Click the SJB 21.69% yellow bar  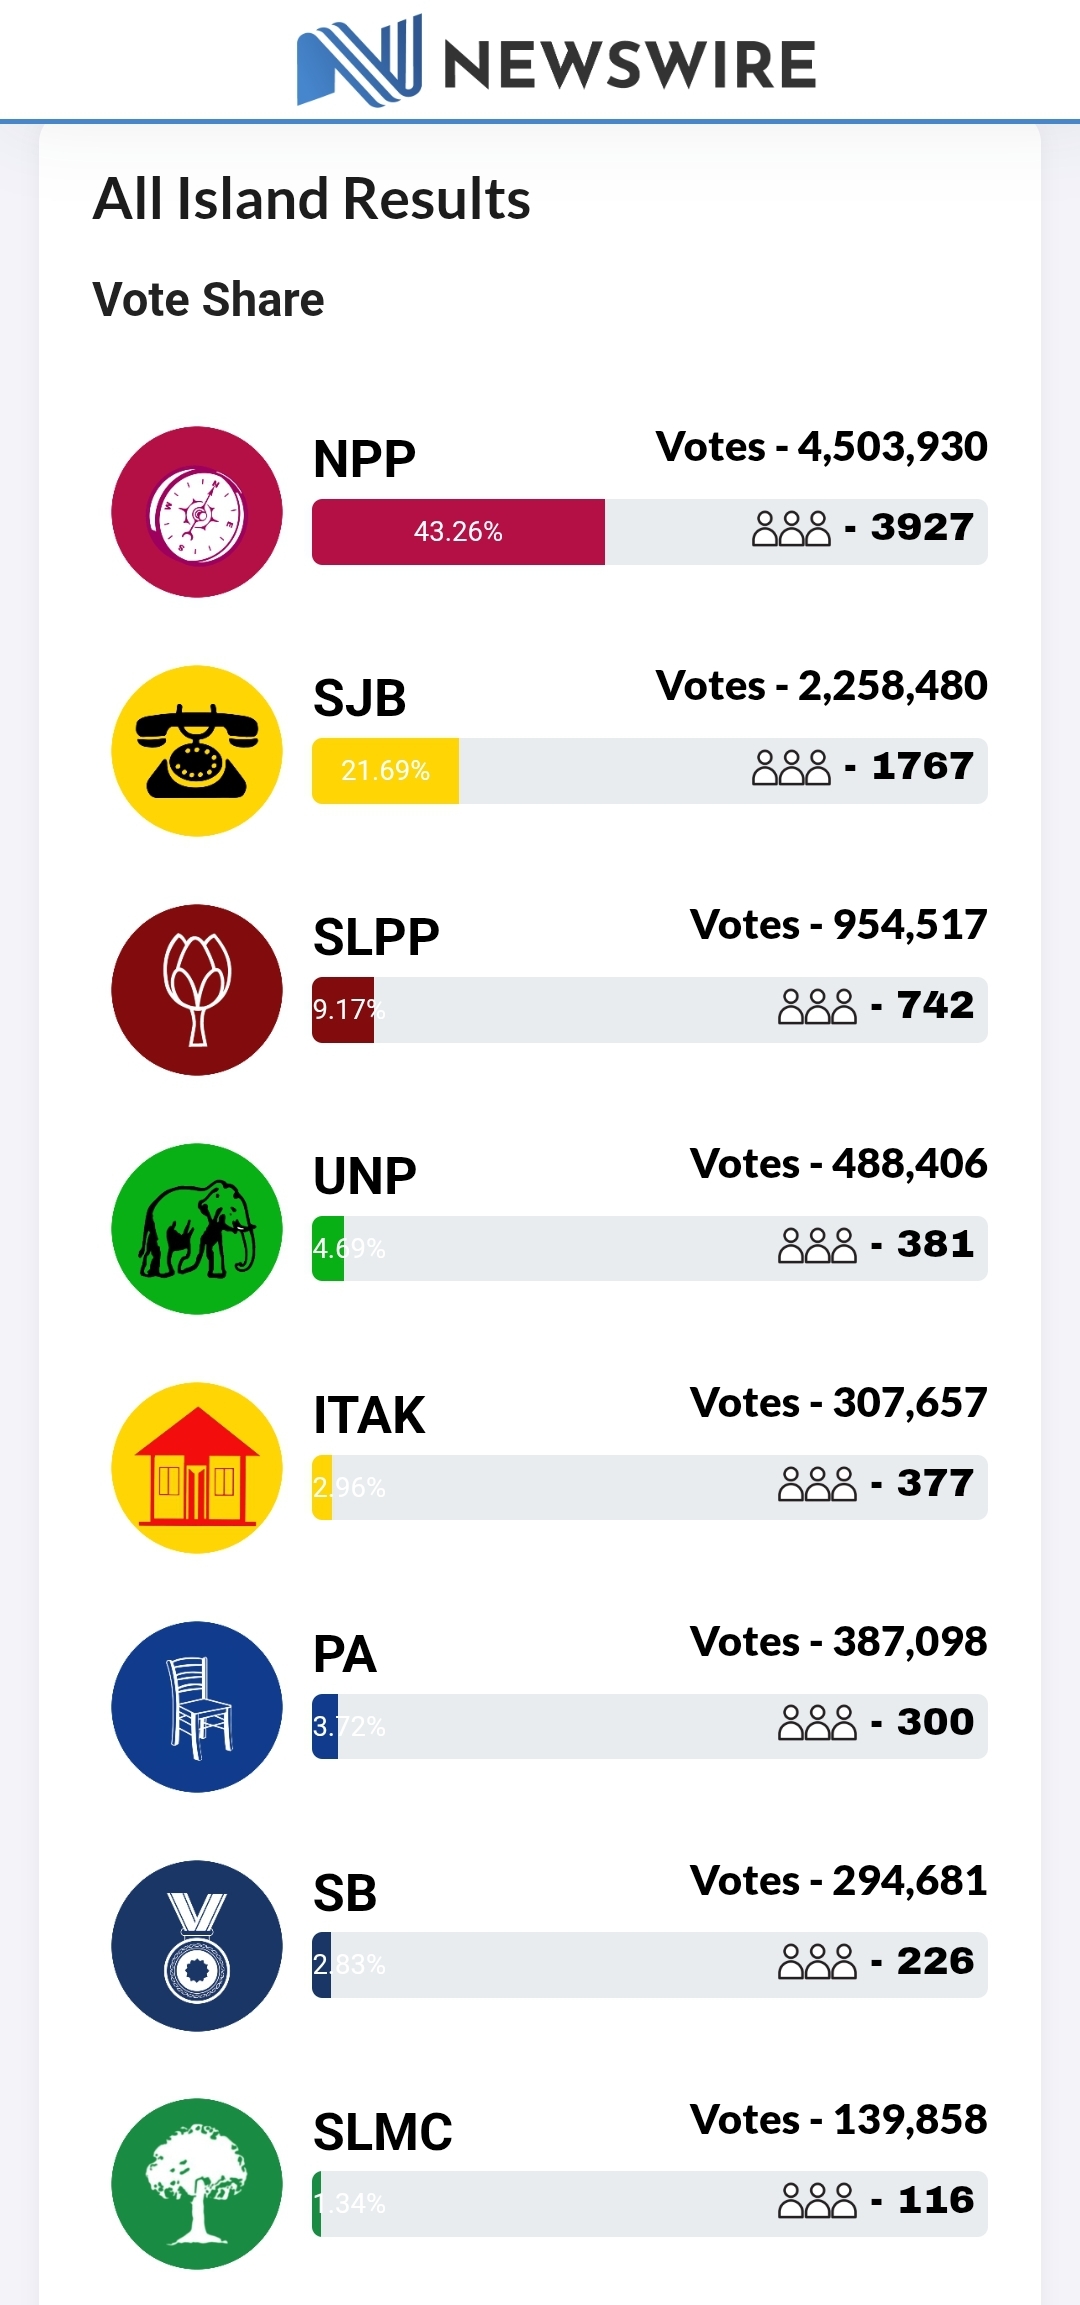(x=385, y=771)
